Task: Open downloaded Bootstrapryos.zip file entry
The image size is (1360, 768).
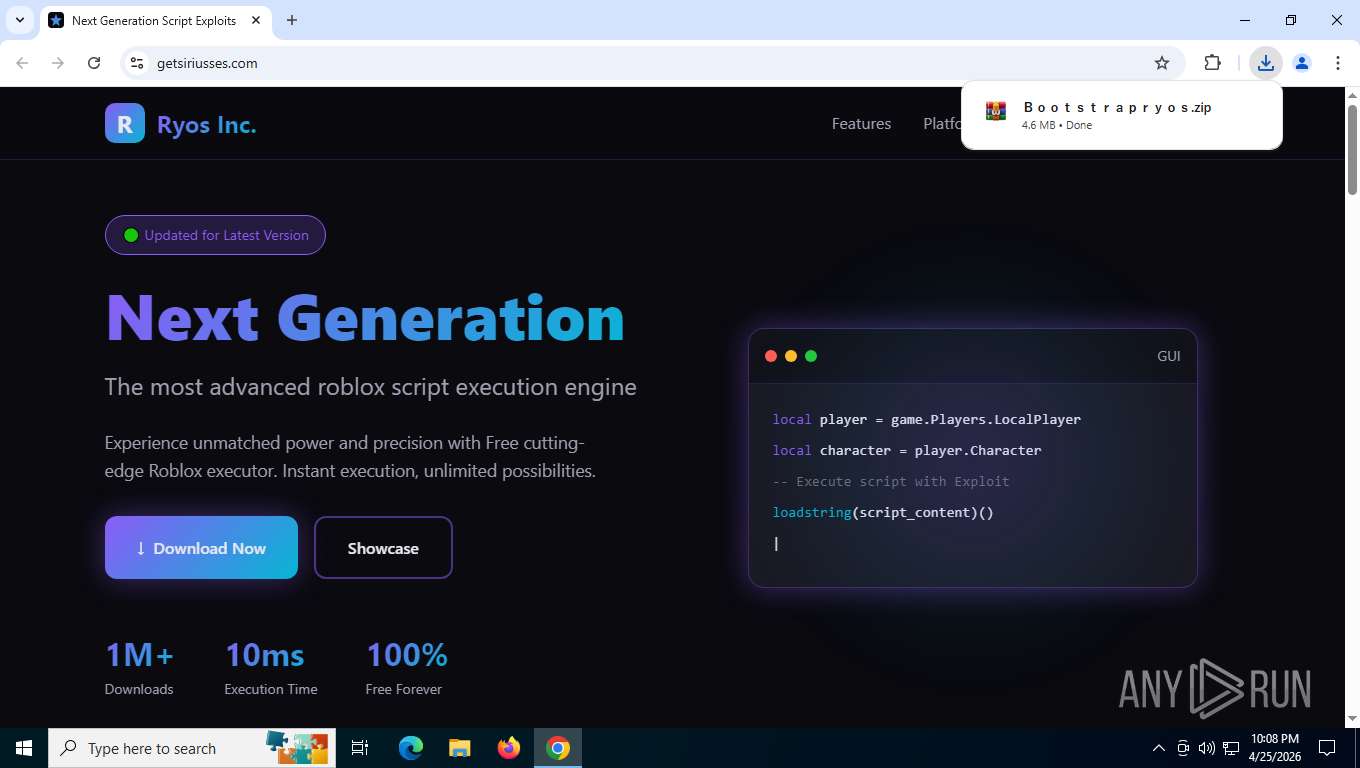Action: pyautogui.click(x=1122, y=115)
